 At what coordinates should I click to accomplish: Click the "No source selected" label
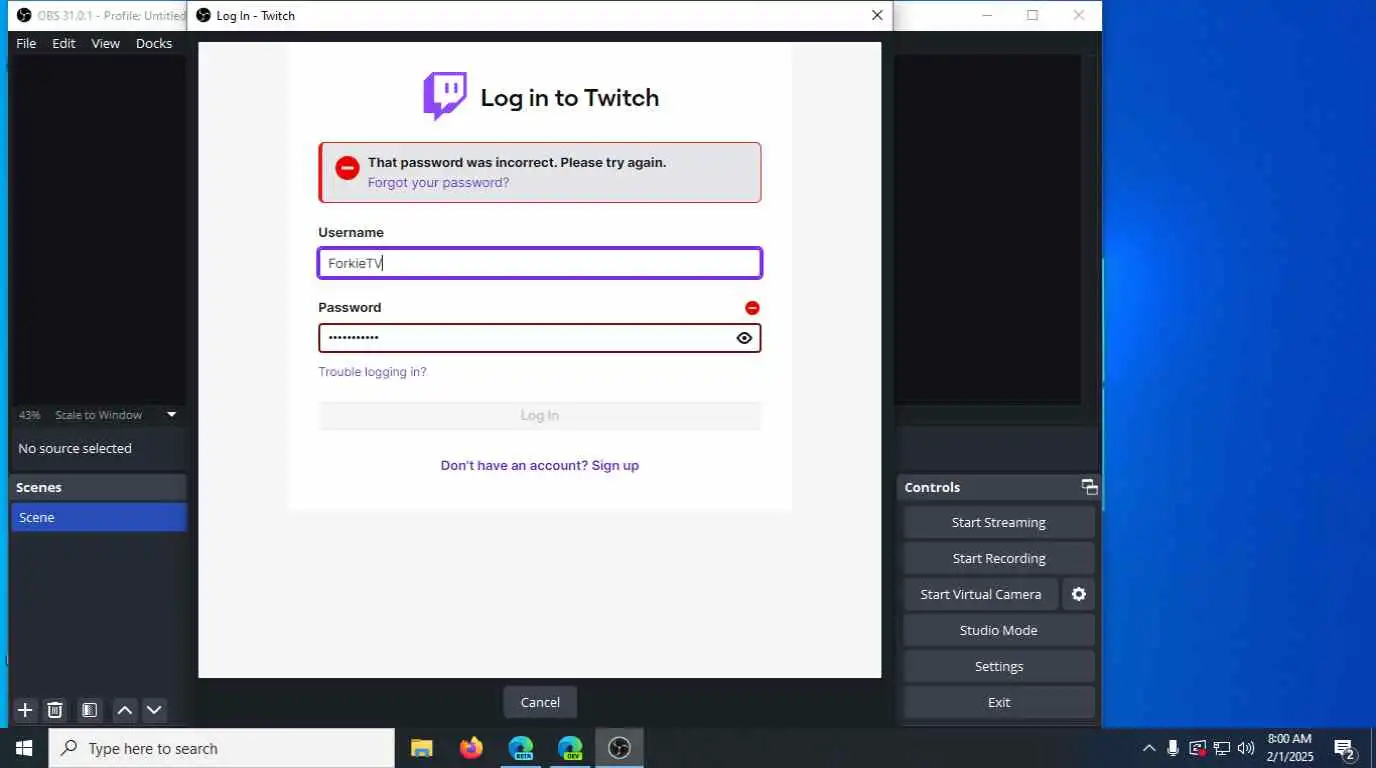click(75, 448)
